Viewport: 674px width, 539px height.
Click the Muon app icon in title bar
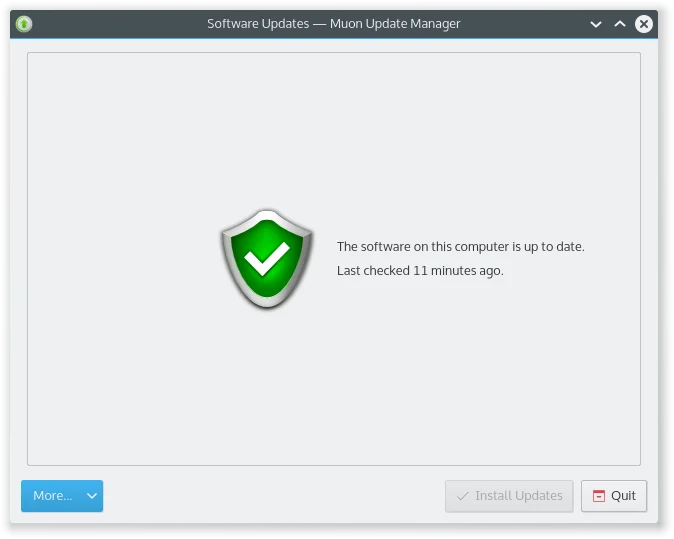click(24, 24)
